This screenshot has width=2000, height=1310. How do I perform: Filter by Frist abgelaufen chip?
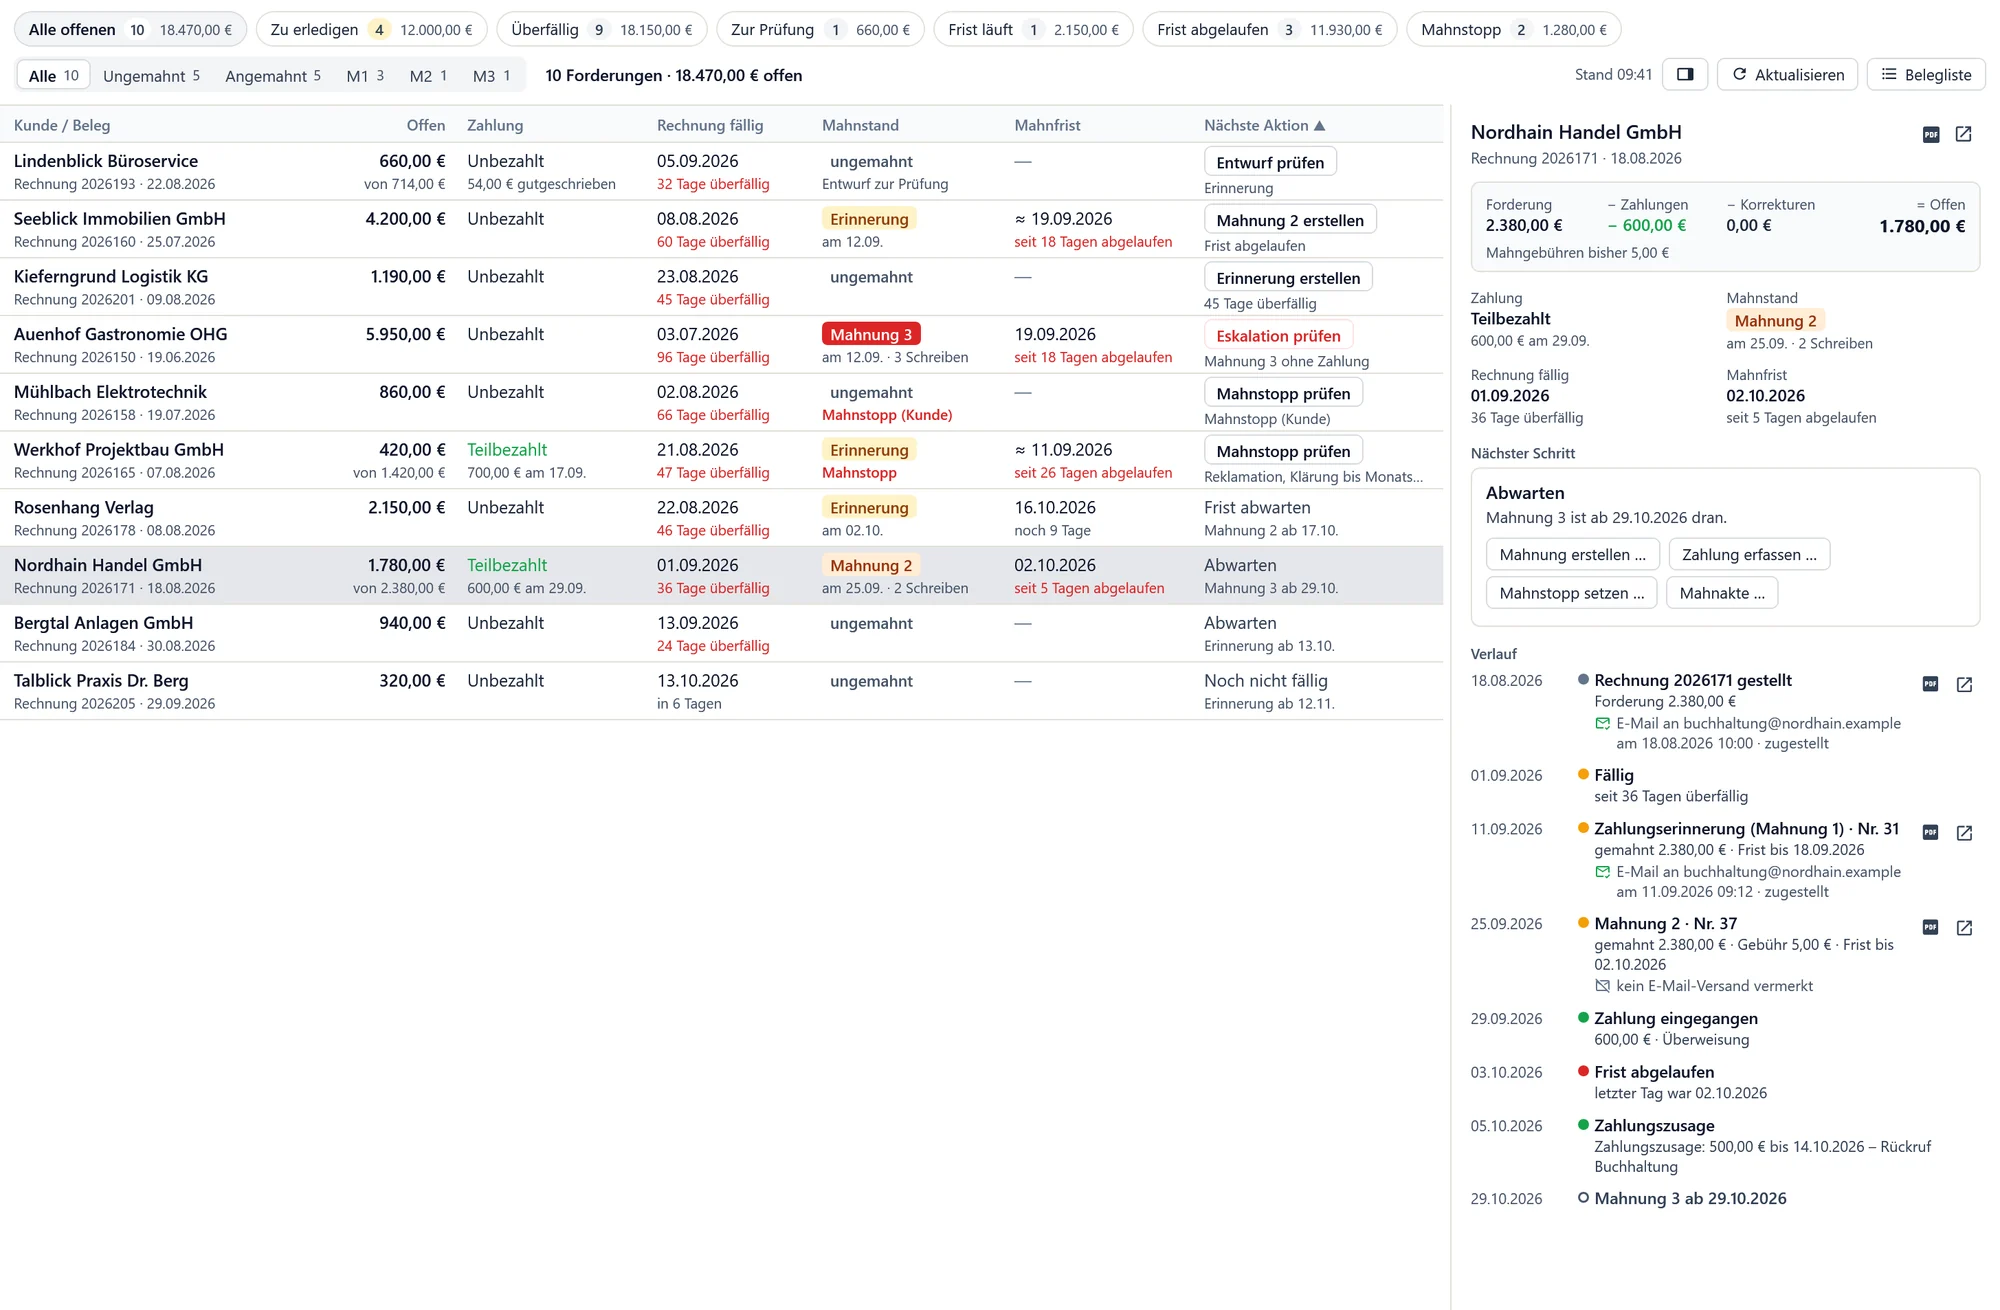tap(1269, 30)
